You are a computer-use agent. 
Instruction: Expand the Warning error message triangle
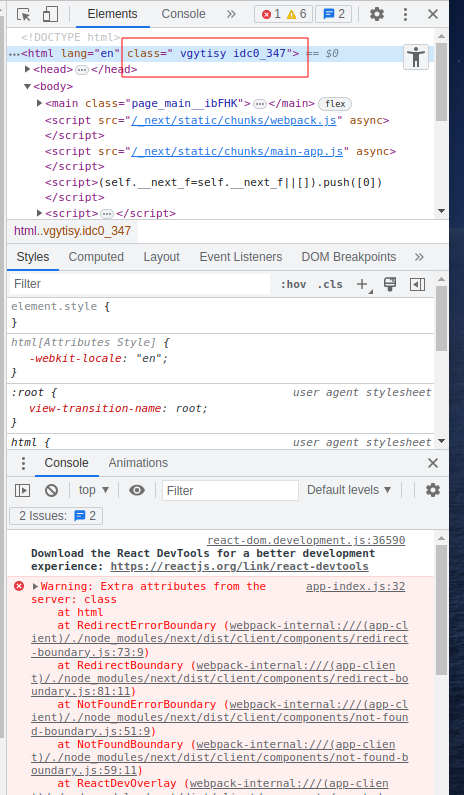pos(35,586)
